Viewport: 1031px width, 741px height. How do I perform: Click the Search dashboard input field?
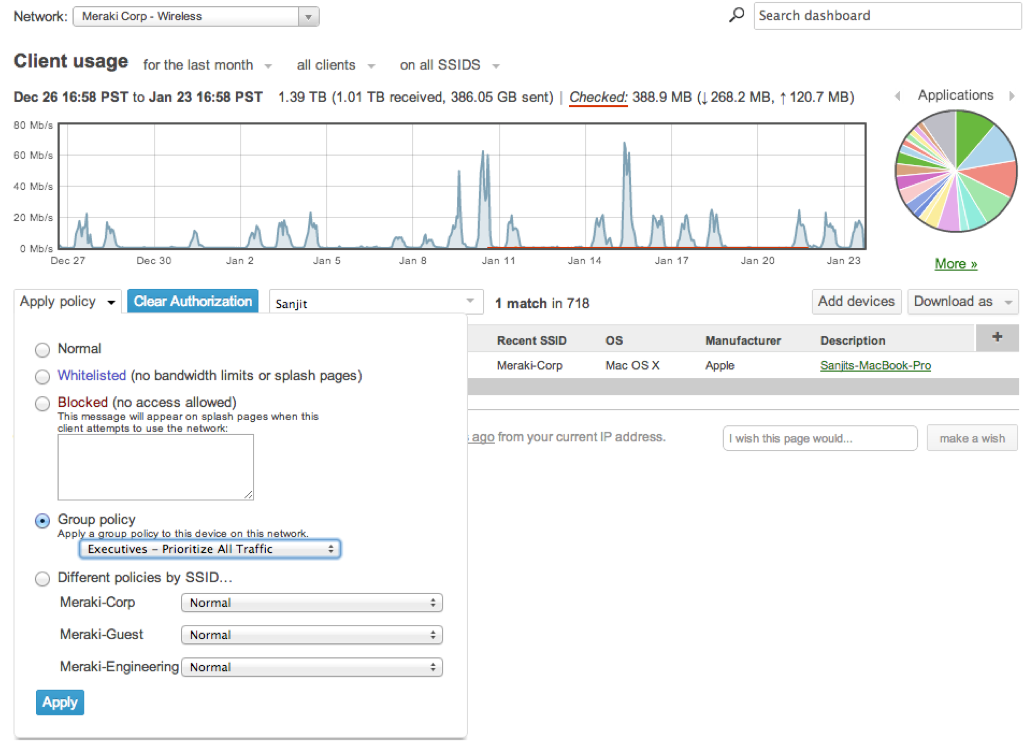click(x=887, y=16)
